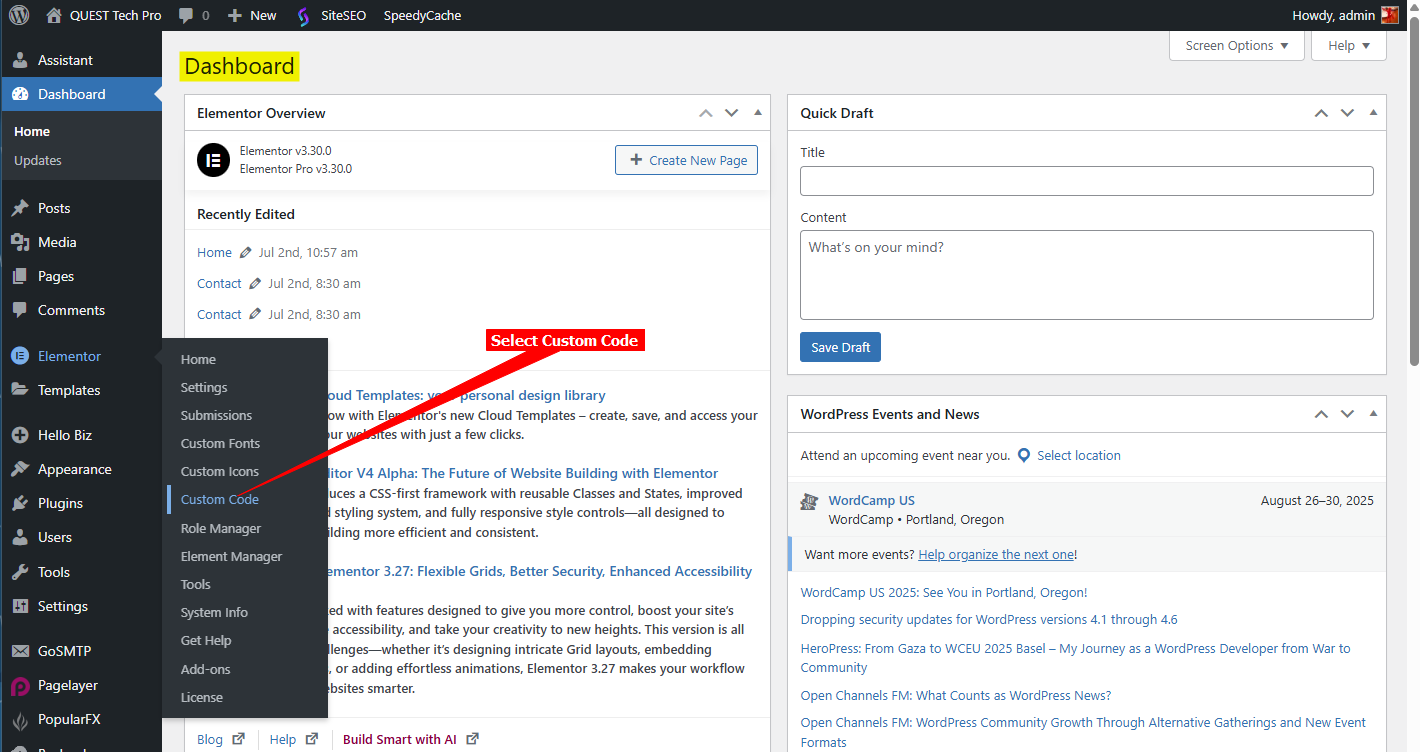Click the Dashboard gauge icon
This screenshot has width=1420, height=752.
pos(20,94)
